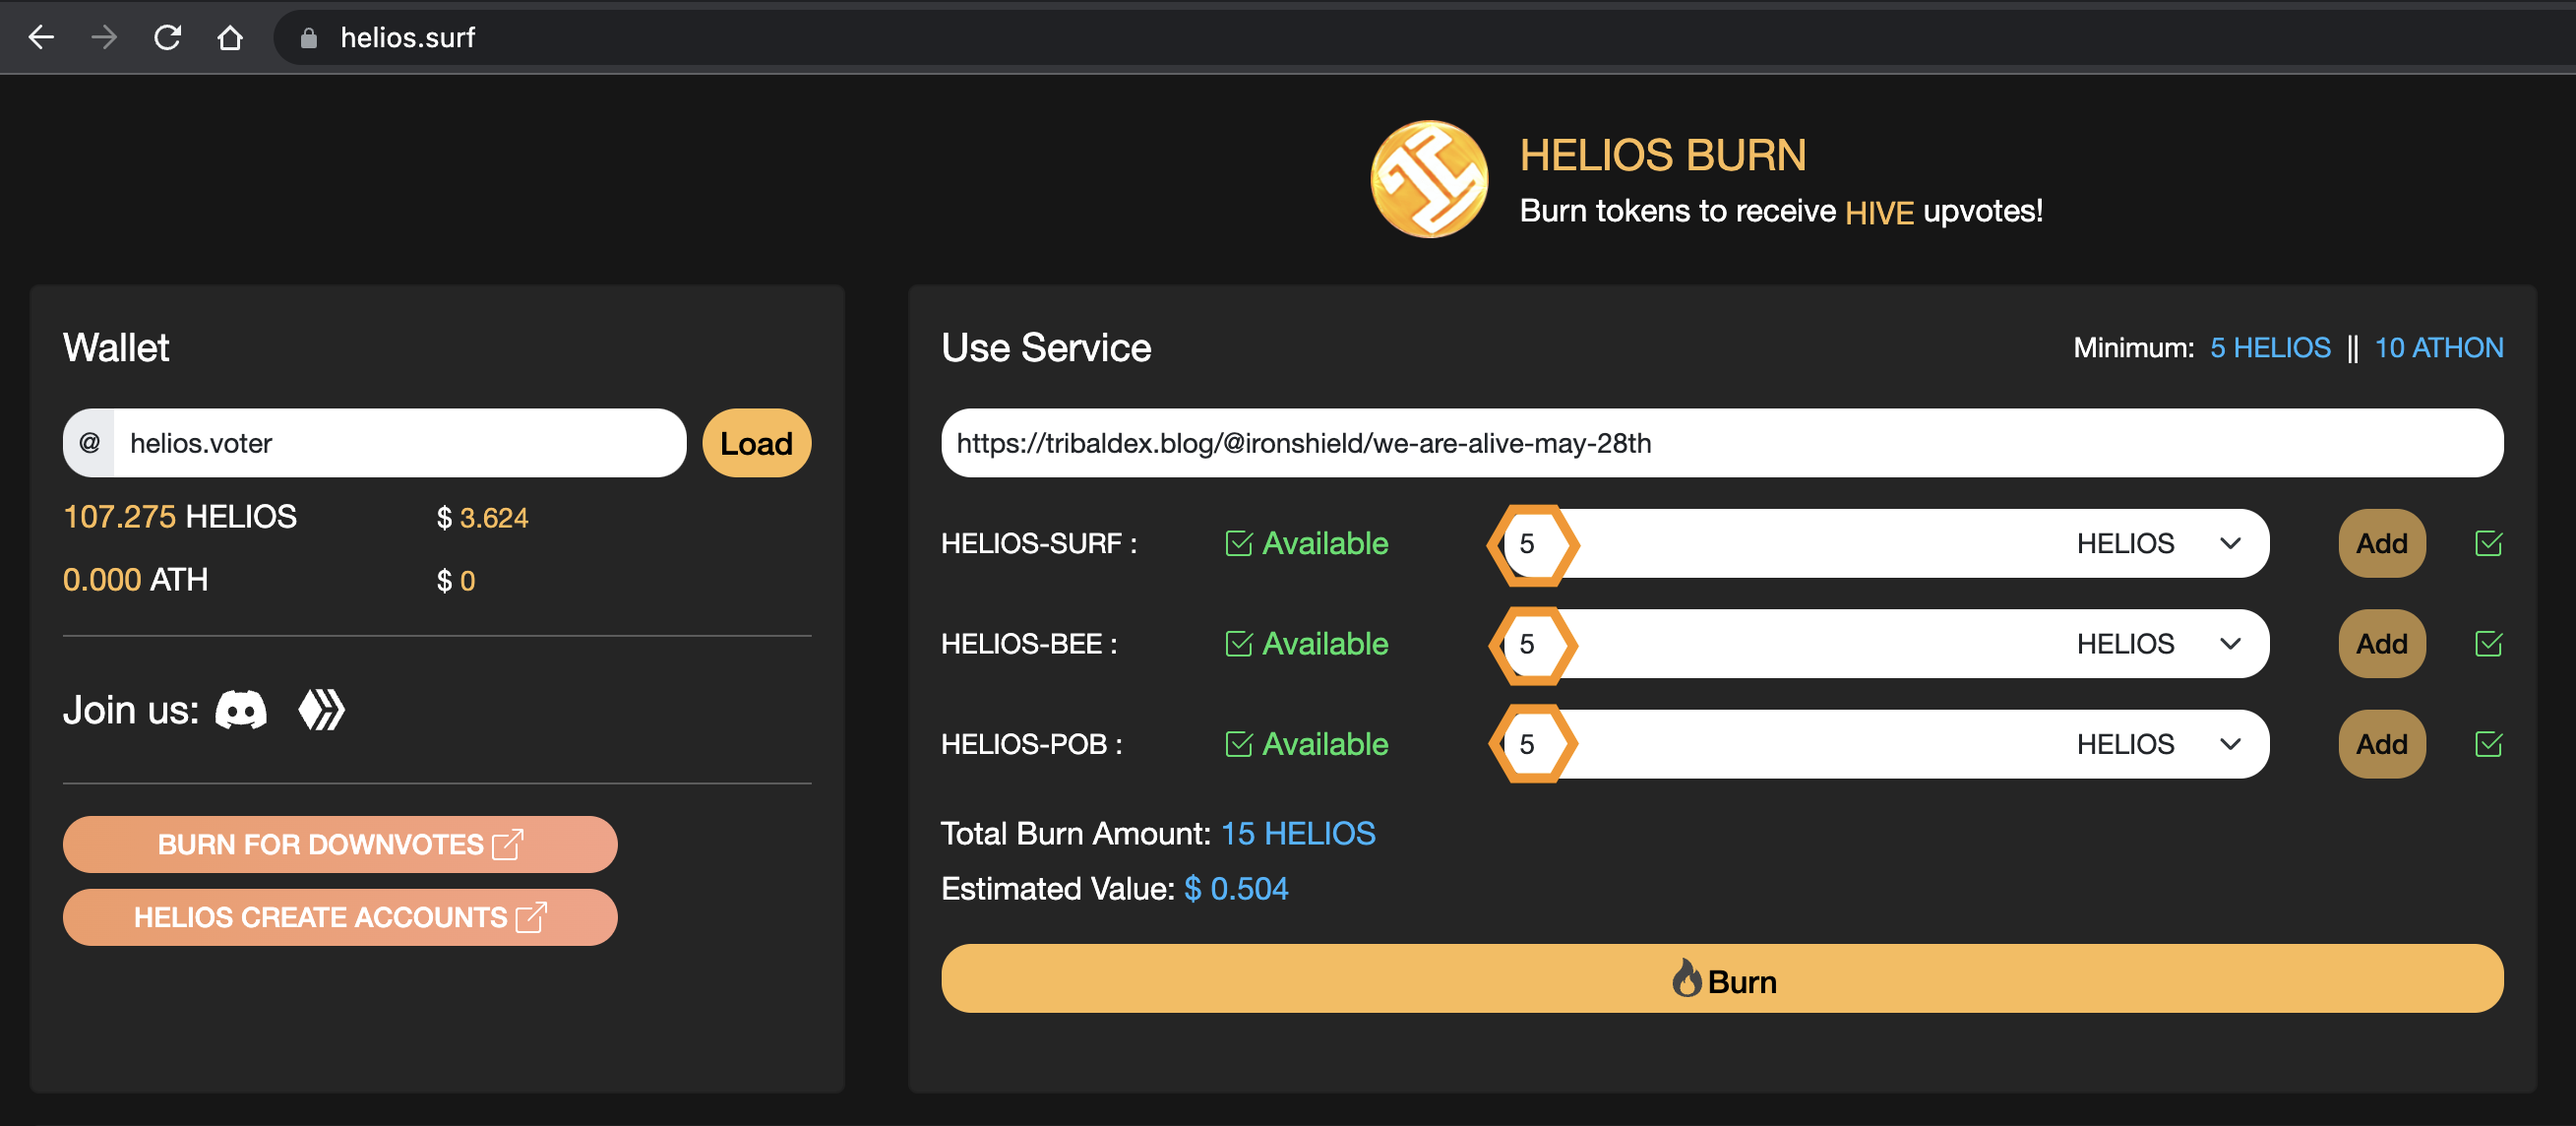Viewport: 2576px width, 1126px height.
Task: Add amount for HELIOS-SURF service
Action: 2381,543
